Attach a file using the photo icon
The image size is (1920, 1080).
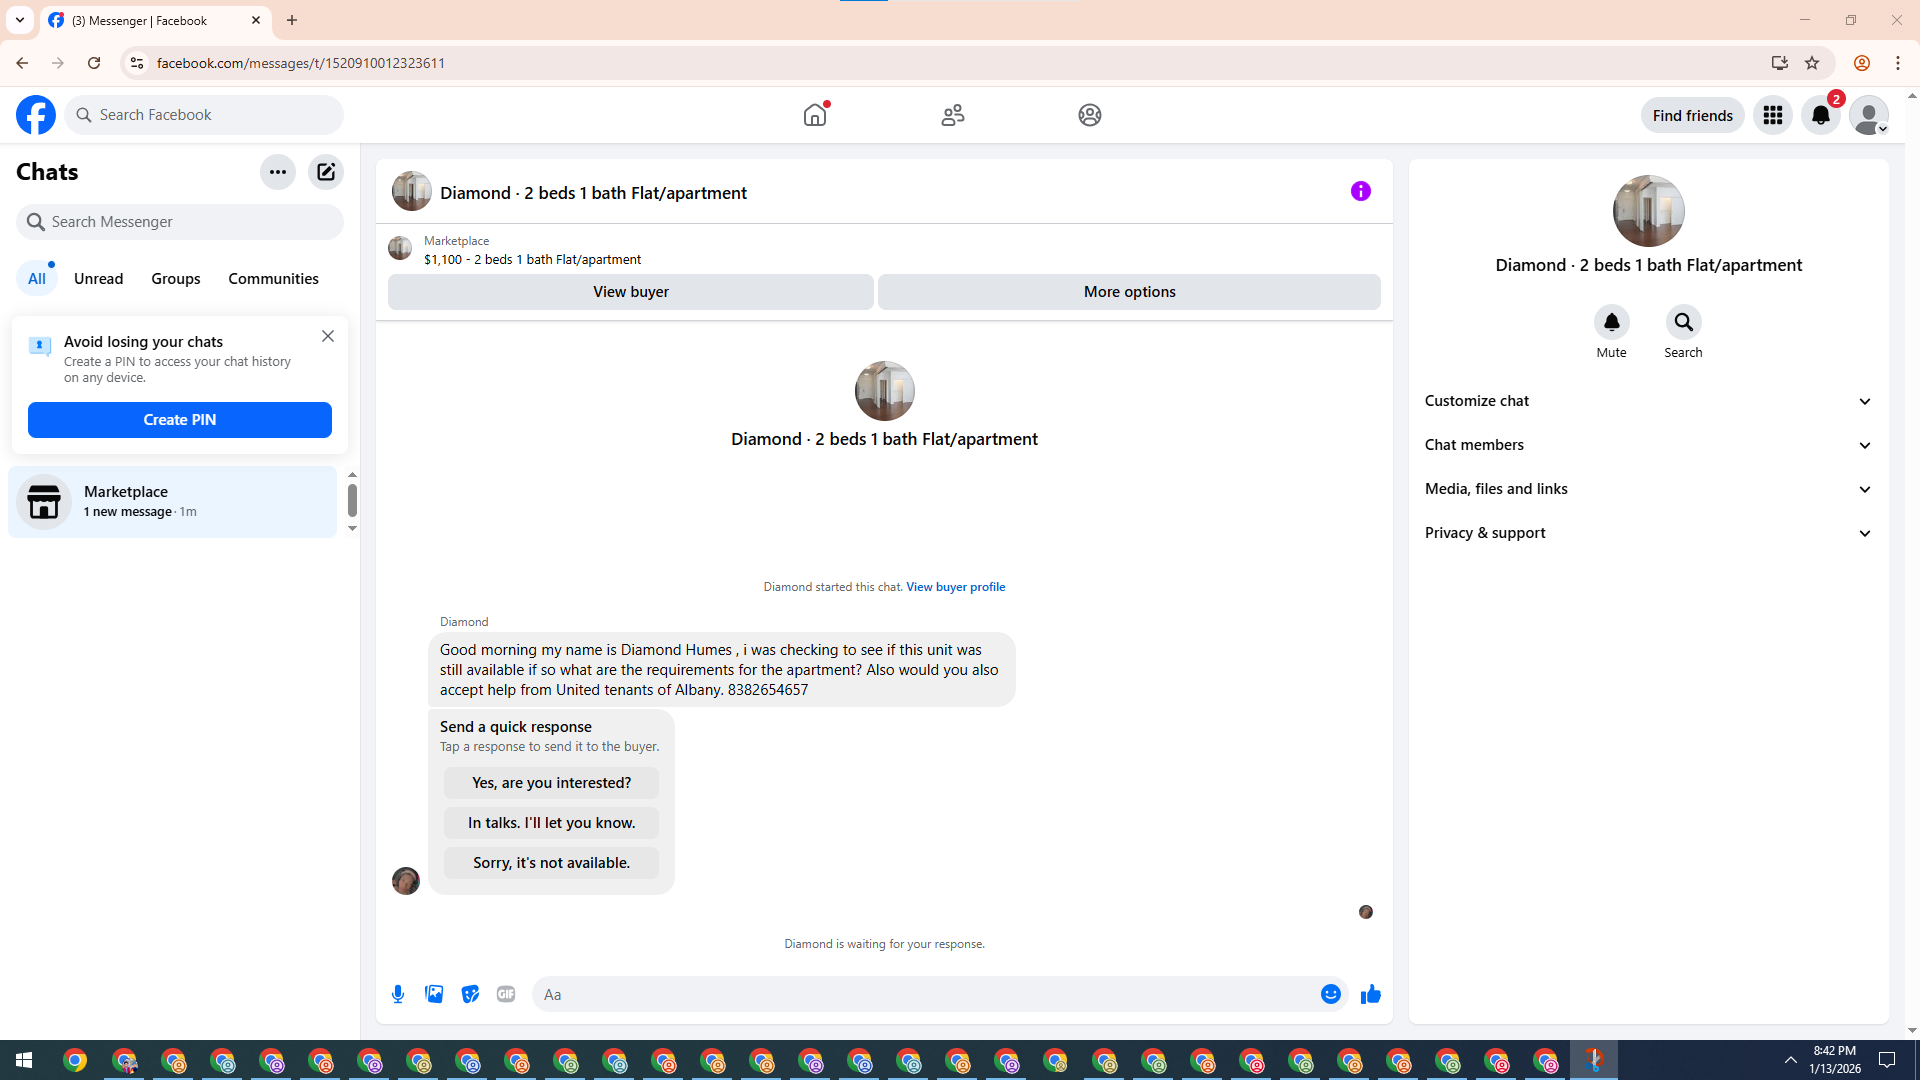tap(434, 994)
